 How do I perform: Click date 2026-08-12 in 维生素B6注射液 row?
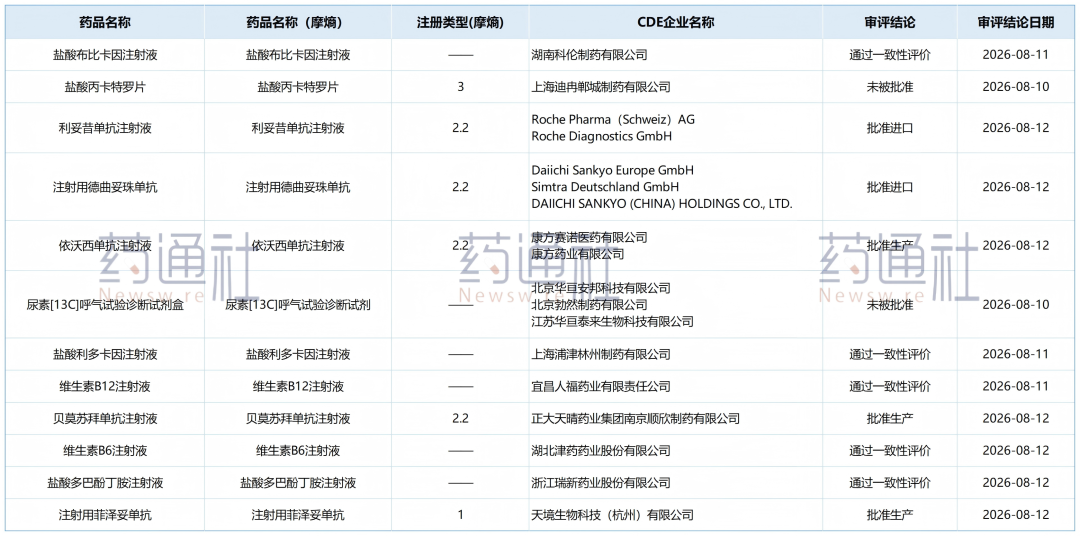coord(1015,451)
